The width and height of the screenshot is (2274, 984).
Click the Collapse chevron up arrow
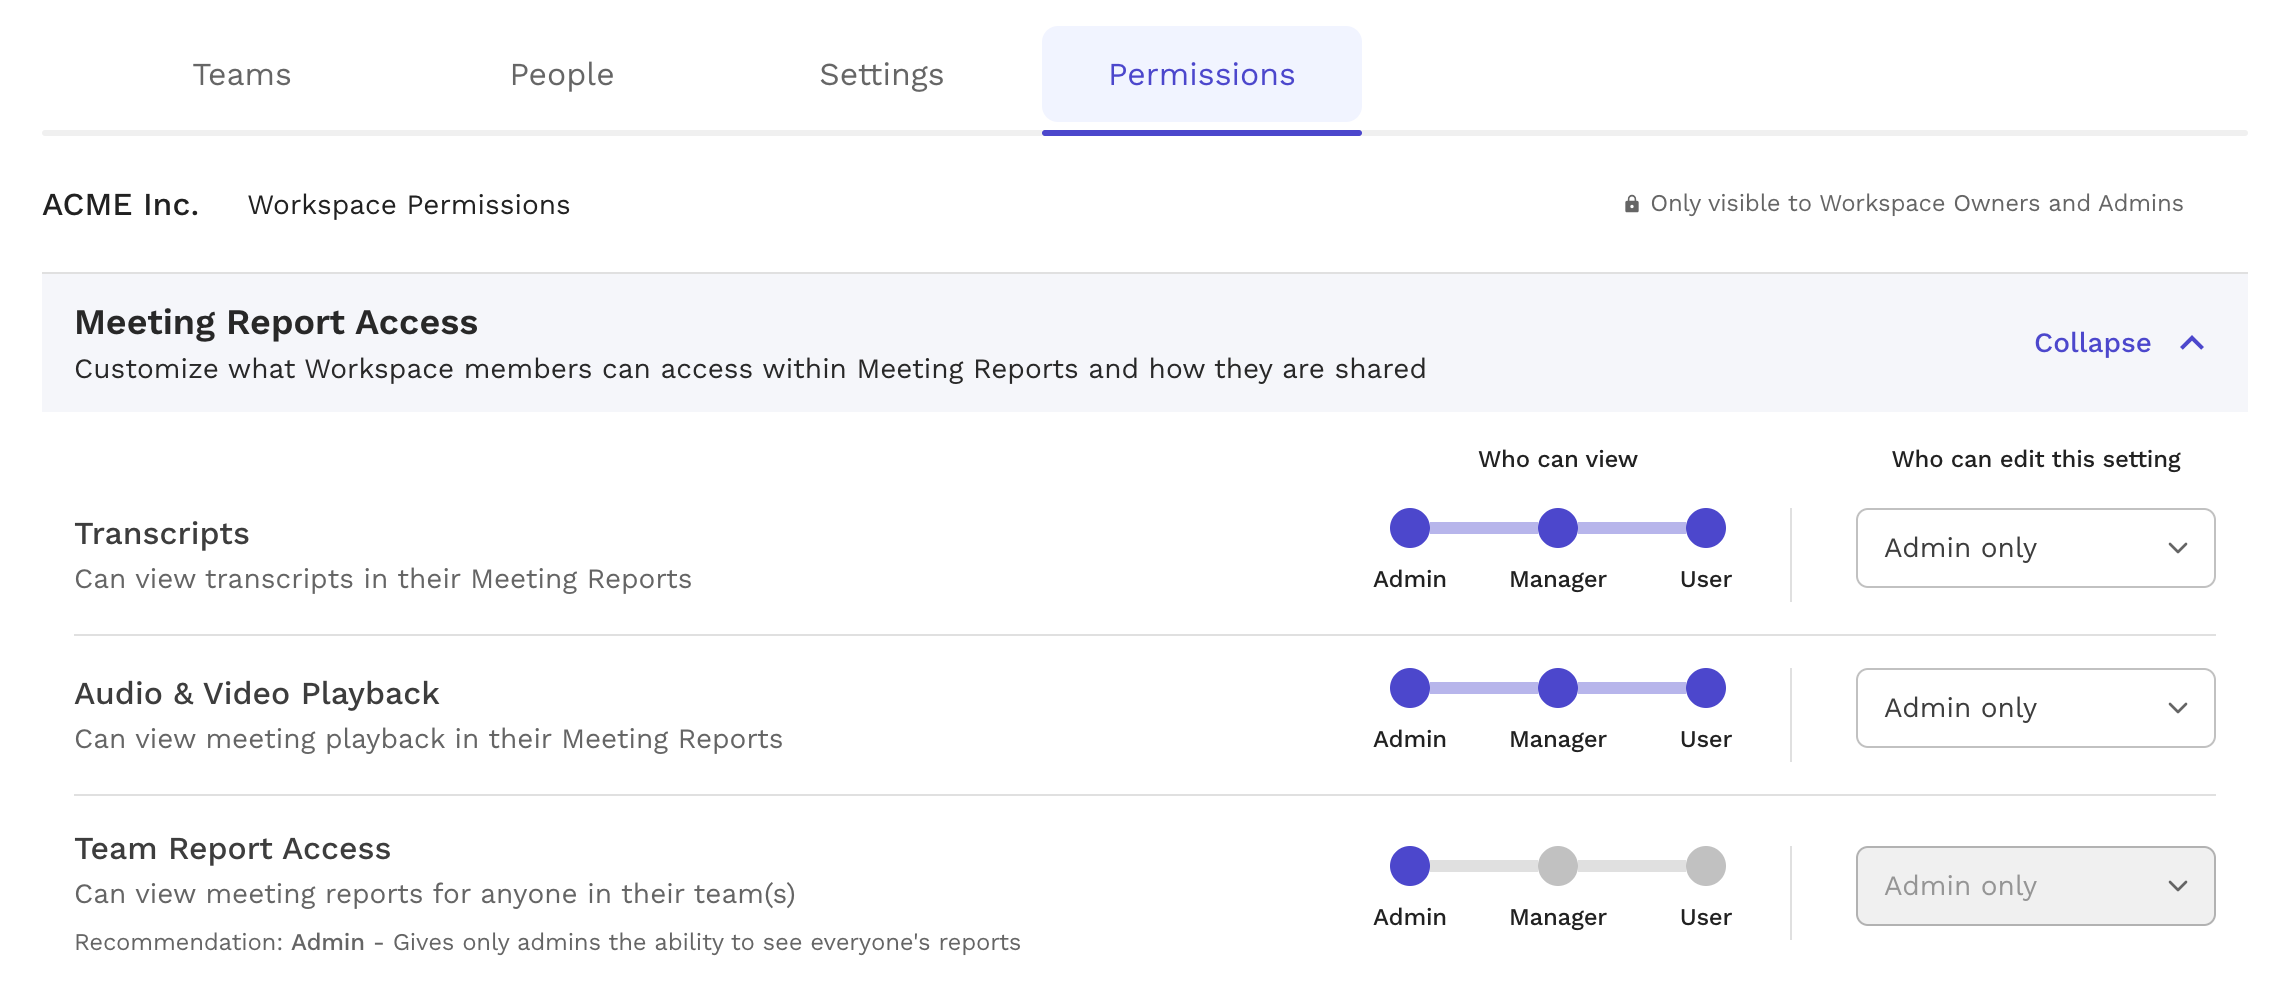(2192, 343)
